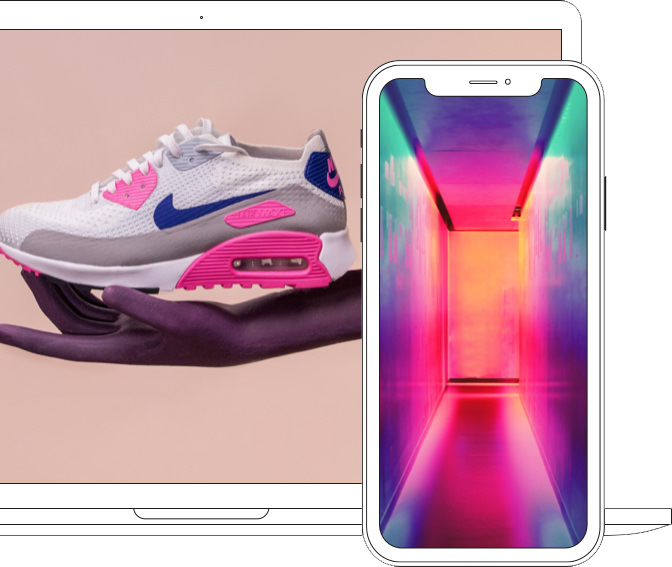Click the purple hand holding the sneaker
672x567 pixels.
coord(200,320)
